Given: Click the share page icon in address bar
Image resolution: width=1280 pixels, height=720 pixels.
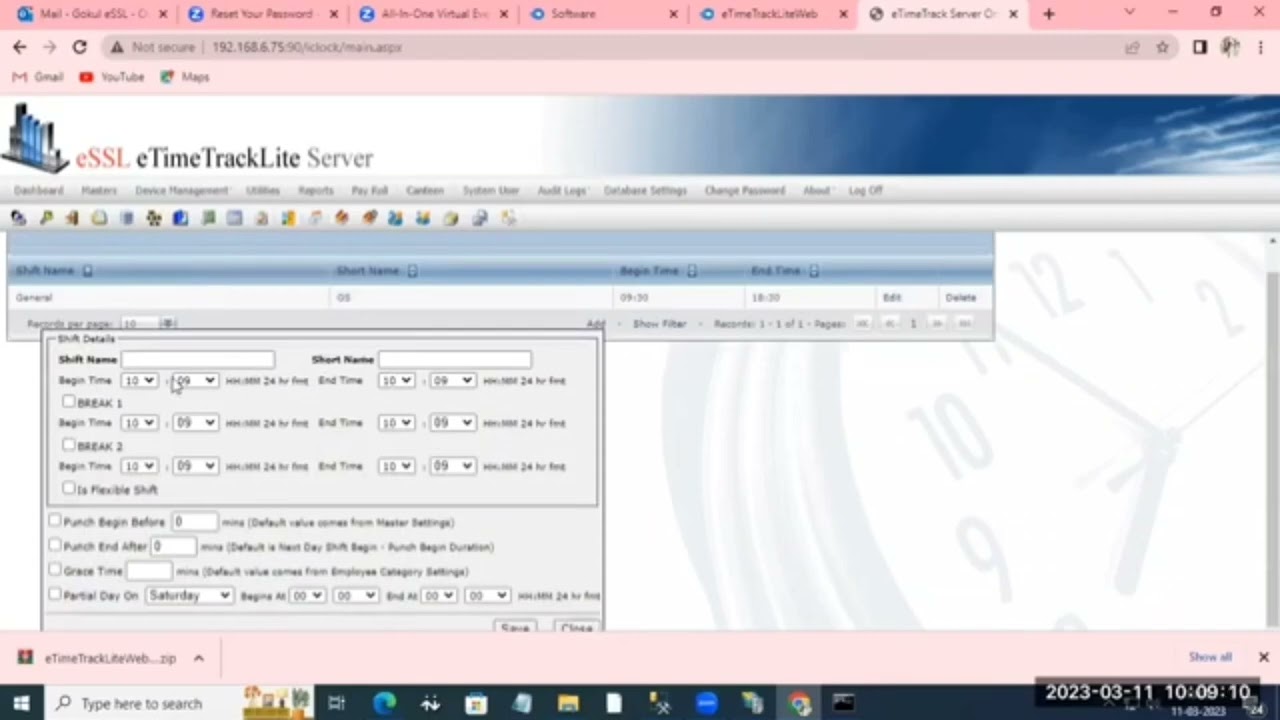Looking at the screenshot, I should pos(1132,47).
